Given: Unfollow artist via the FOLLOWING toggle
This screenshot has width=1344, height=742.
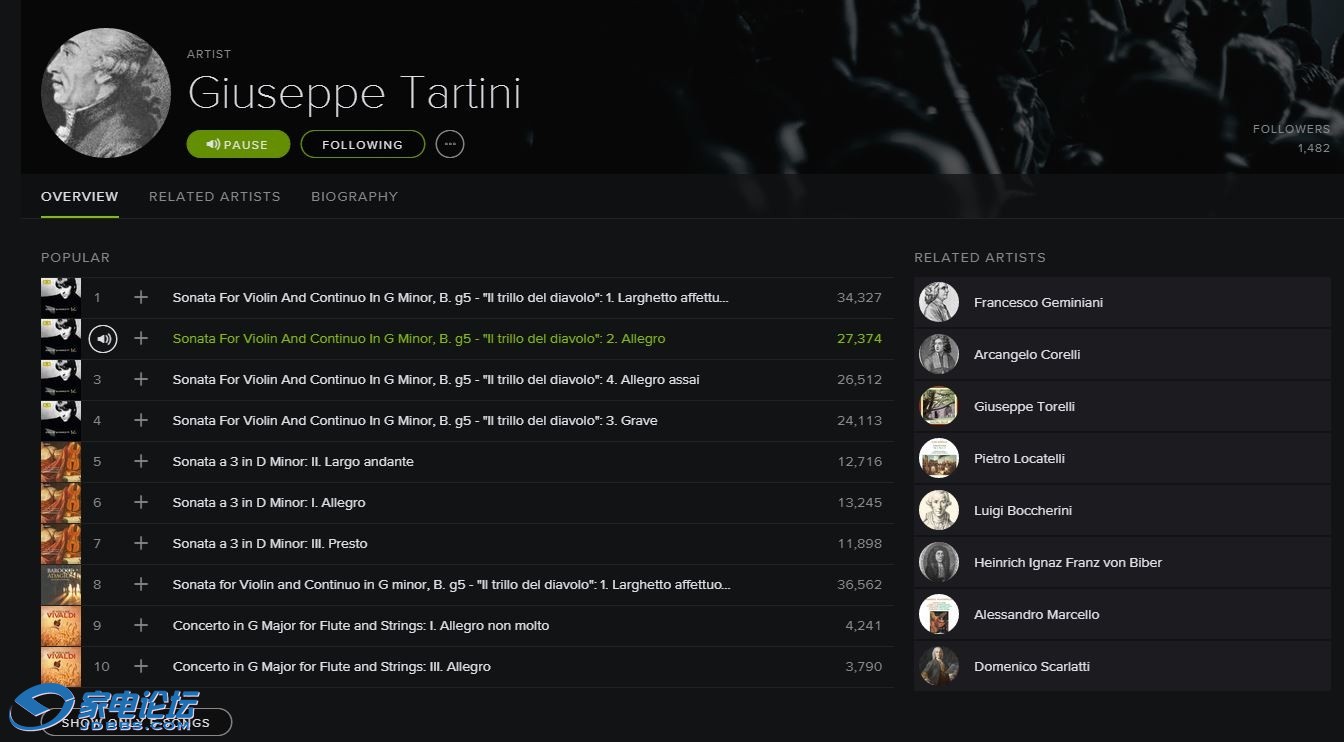Looking at the screenshot, I should point(362,144).
